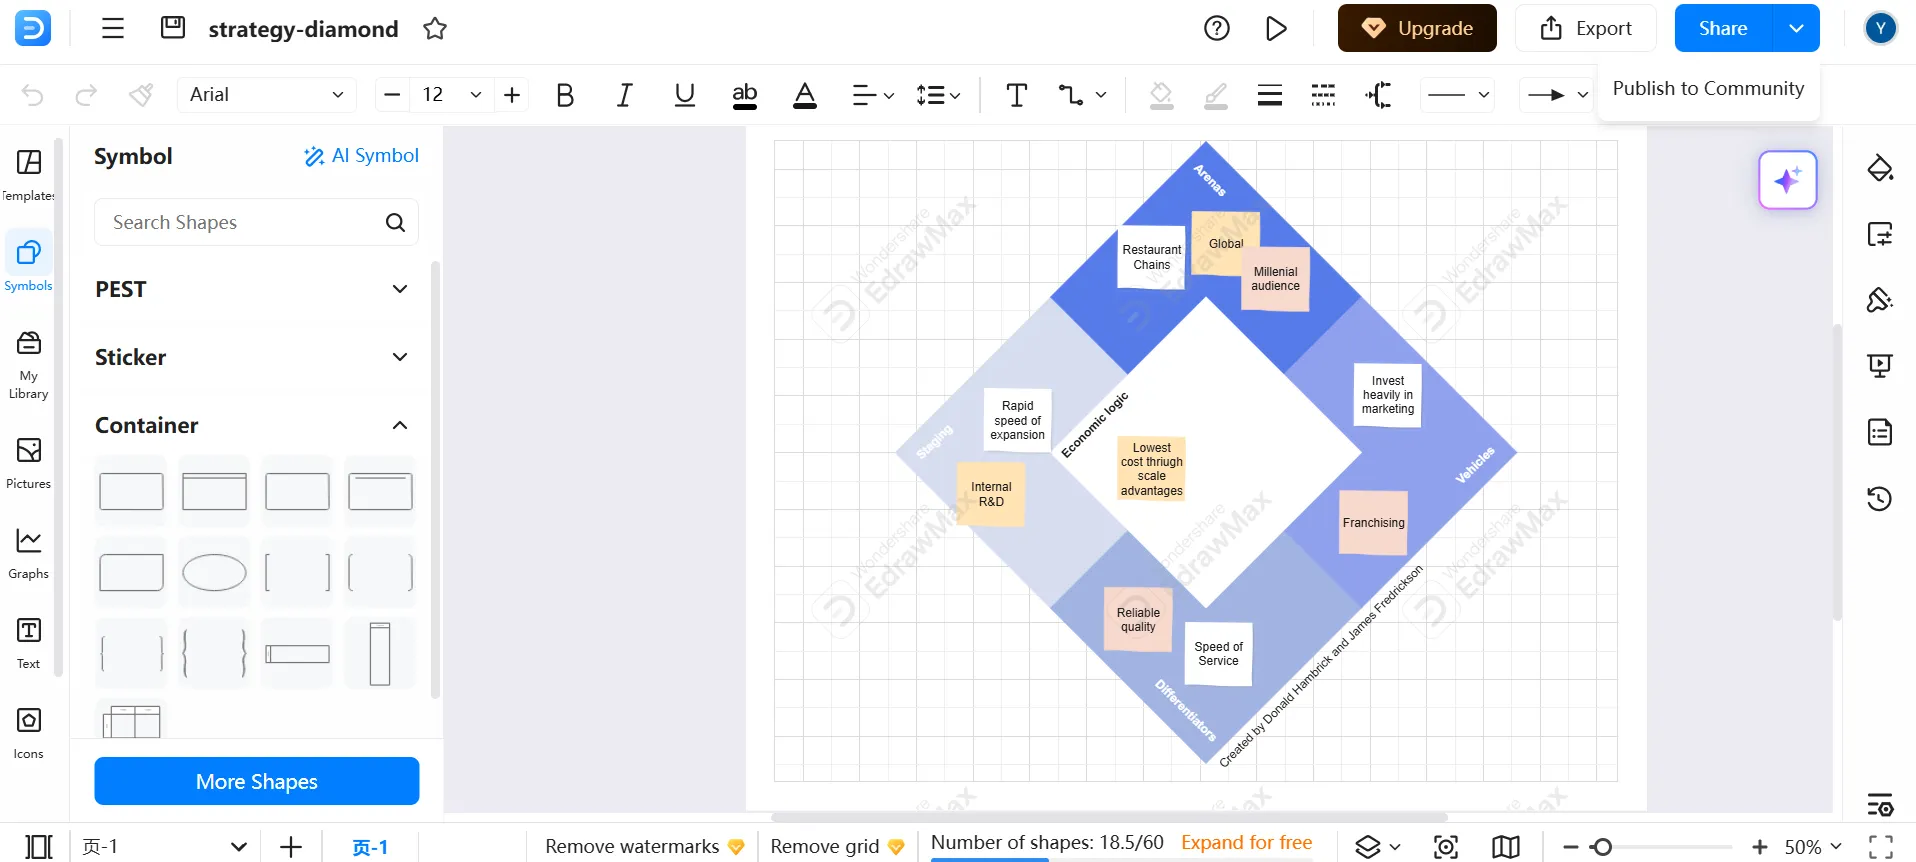This screenshot has height=862, width=1916.
Task: Open Symbols sidebar panel
Action: [x=29, y=264]
